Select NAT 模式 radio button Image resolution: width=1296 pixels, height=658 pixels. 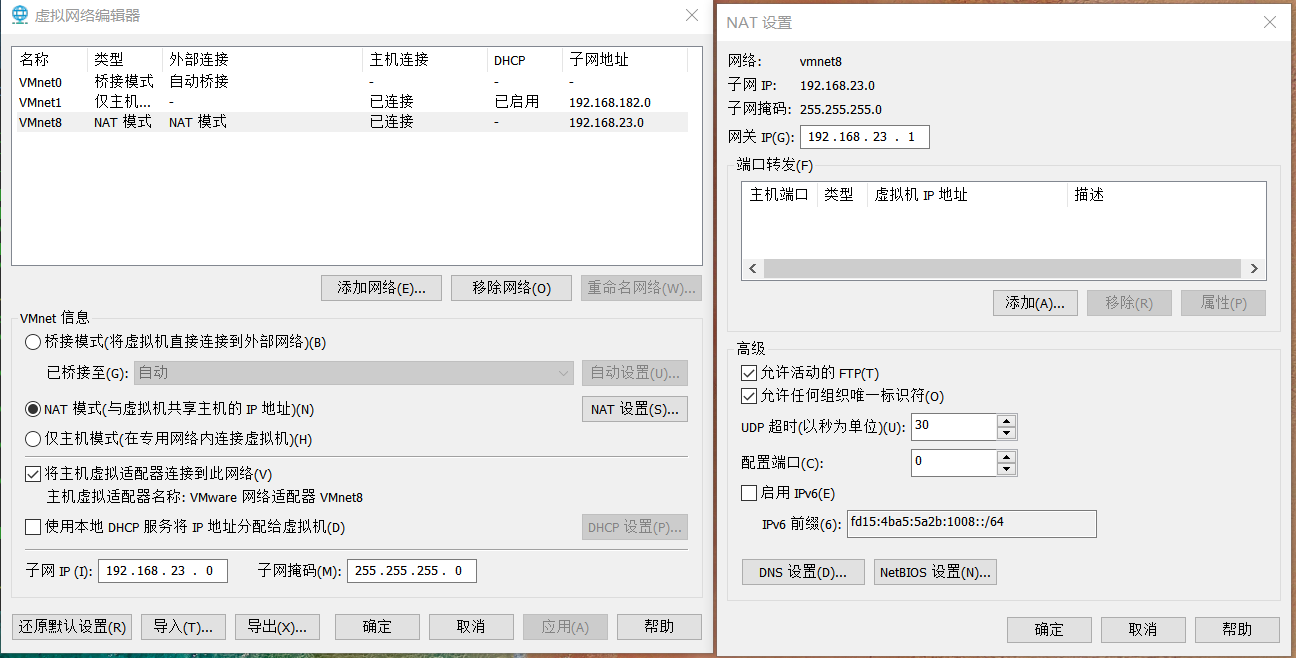click(x=33, y=409)
